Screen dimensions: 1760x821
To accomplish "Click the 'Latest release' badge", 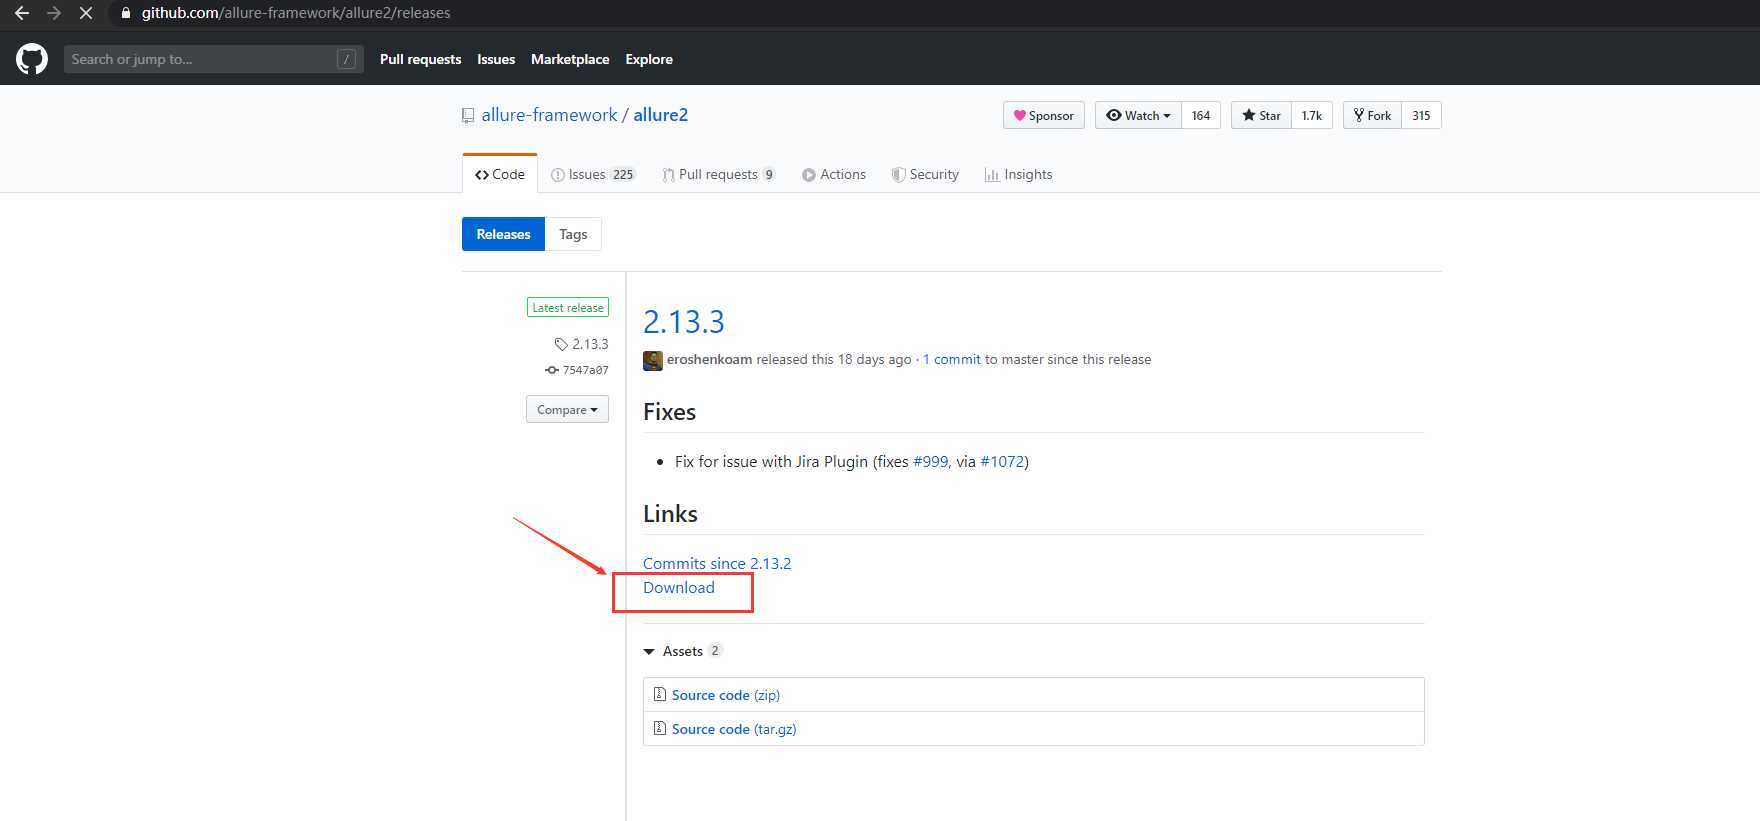I will [x=568, y=307].
